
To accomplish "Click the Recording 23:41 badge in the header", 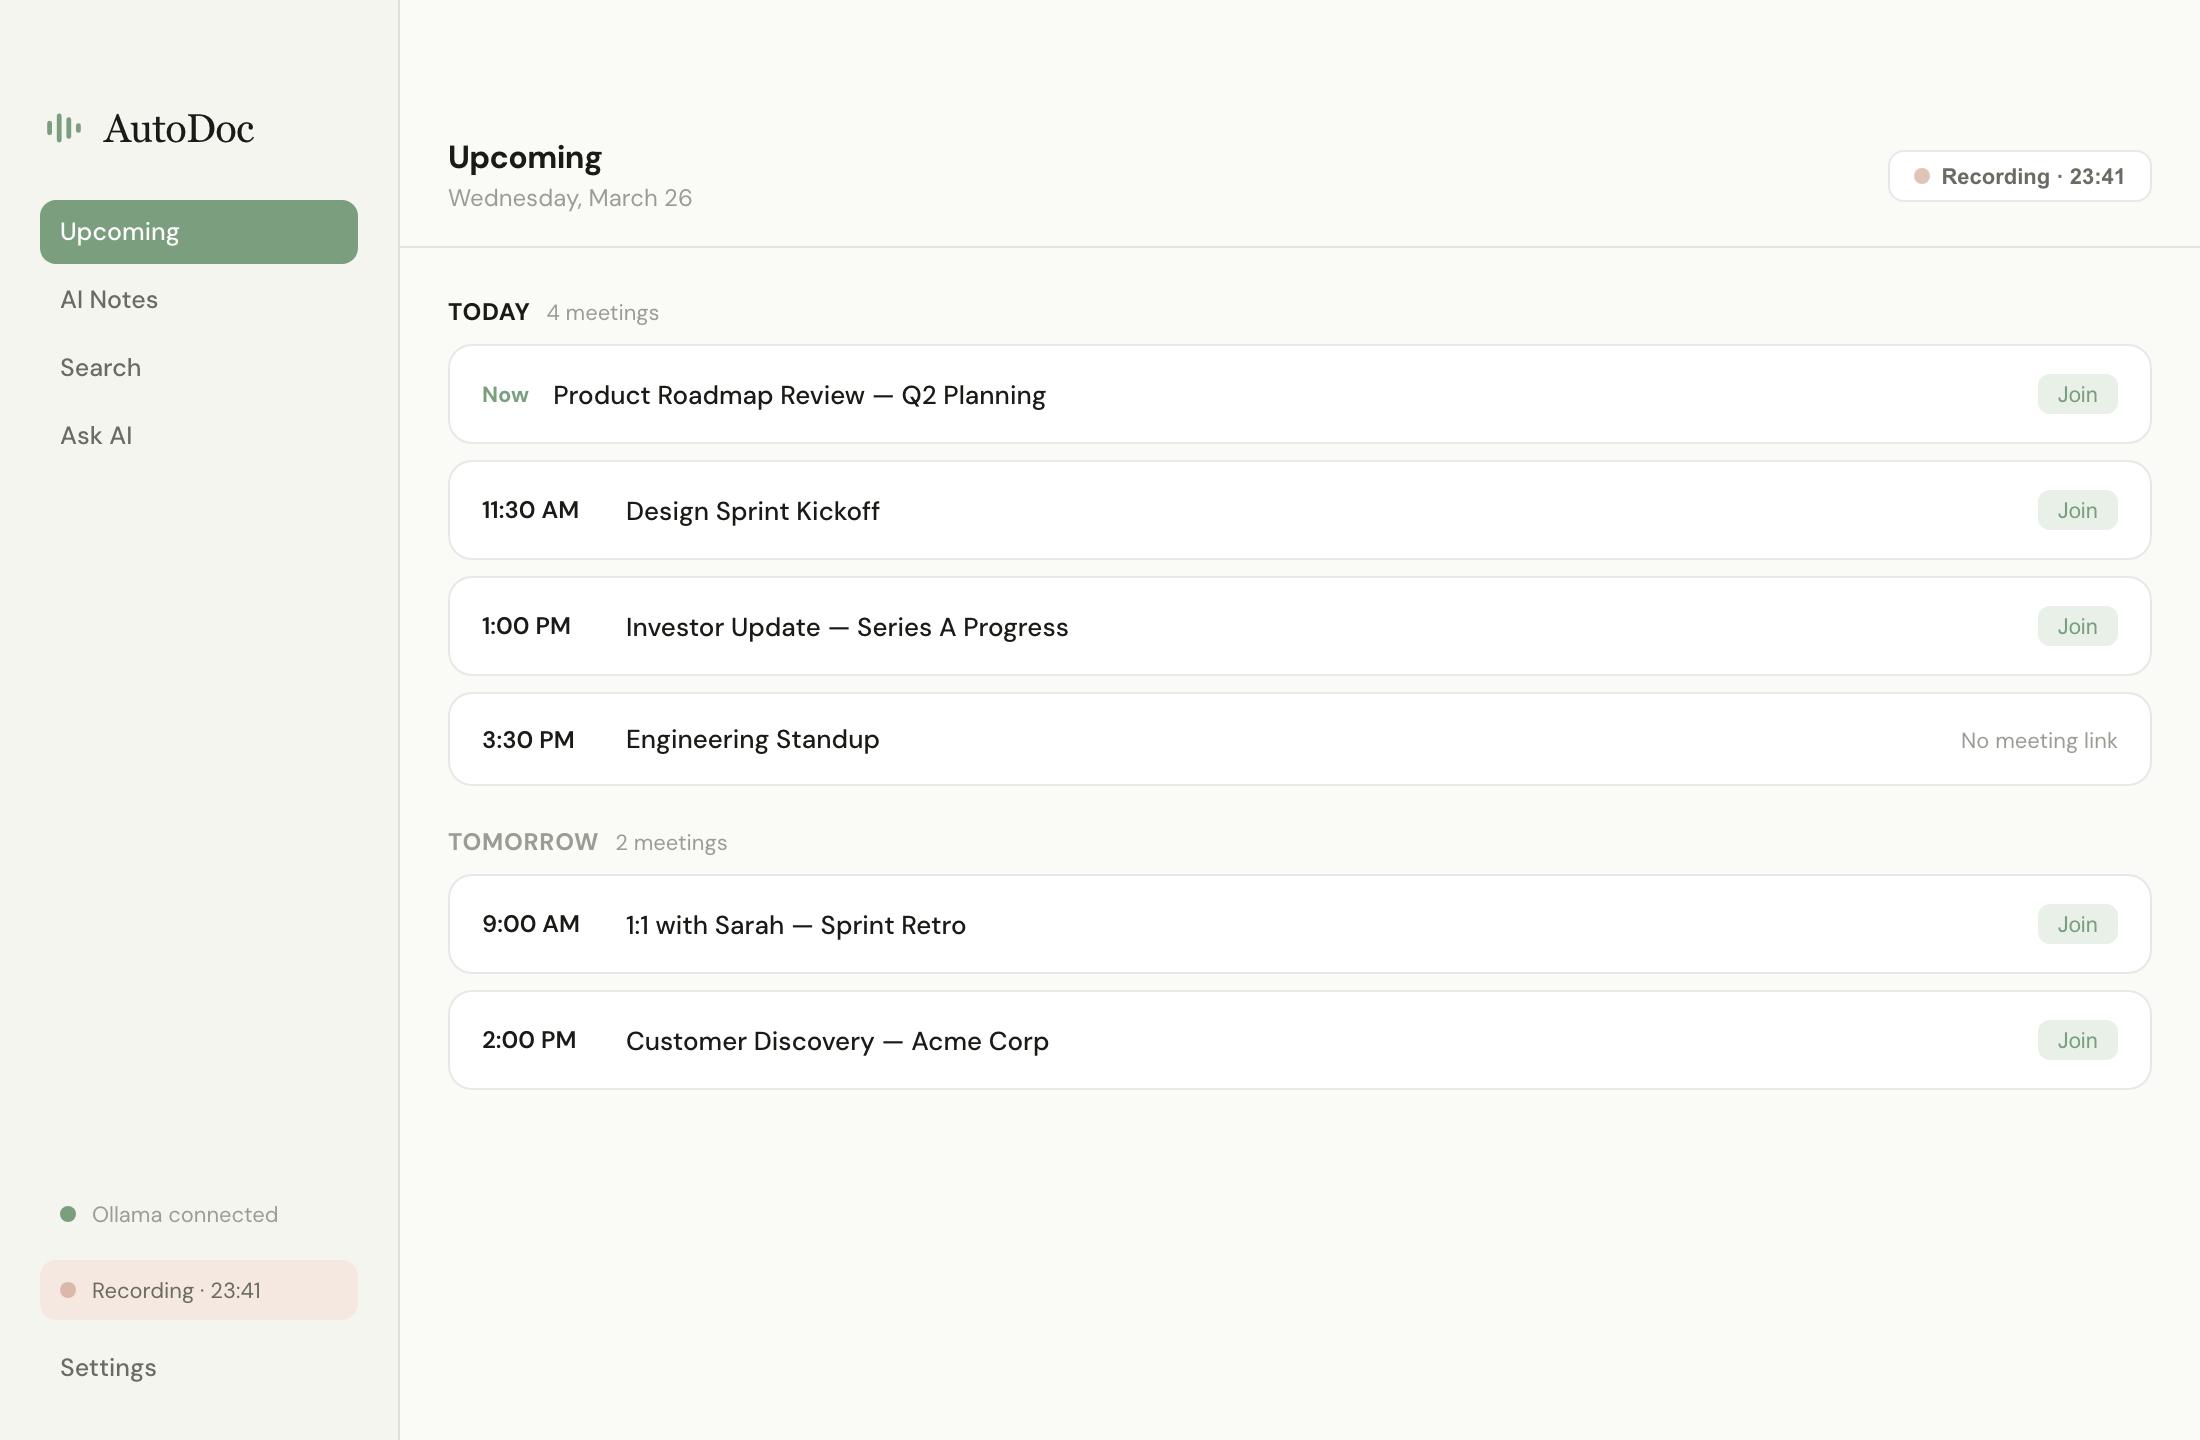I will (x=2019, y=176).
